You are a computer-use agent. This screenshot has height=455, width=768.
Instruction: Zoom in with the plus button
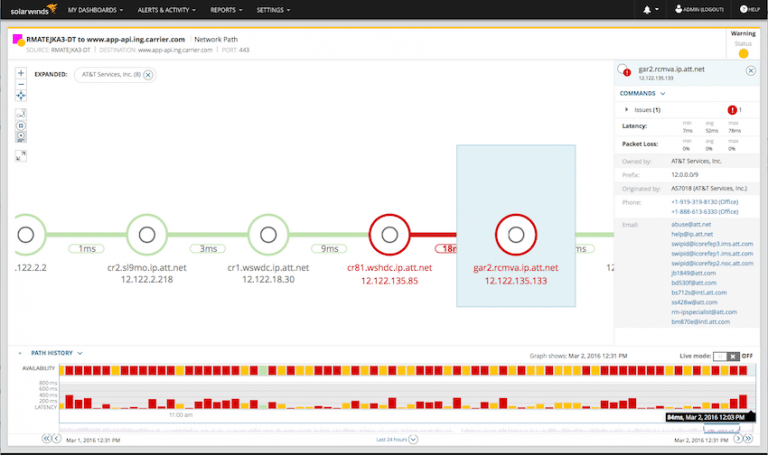21,73
